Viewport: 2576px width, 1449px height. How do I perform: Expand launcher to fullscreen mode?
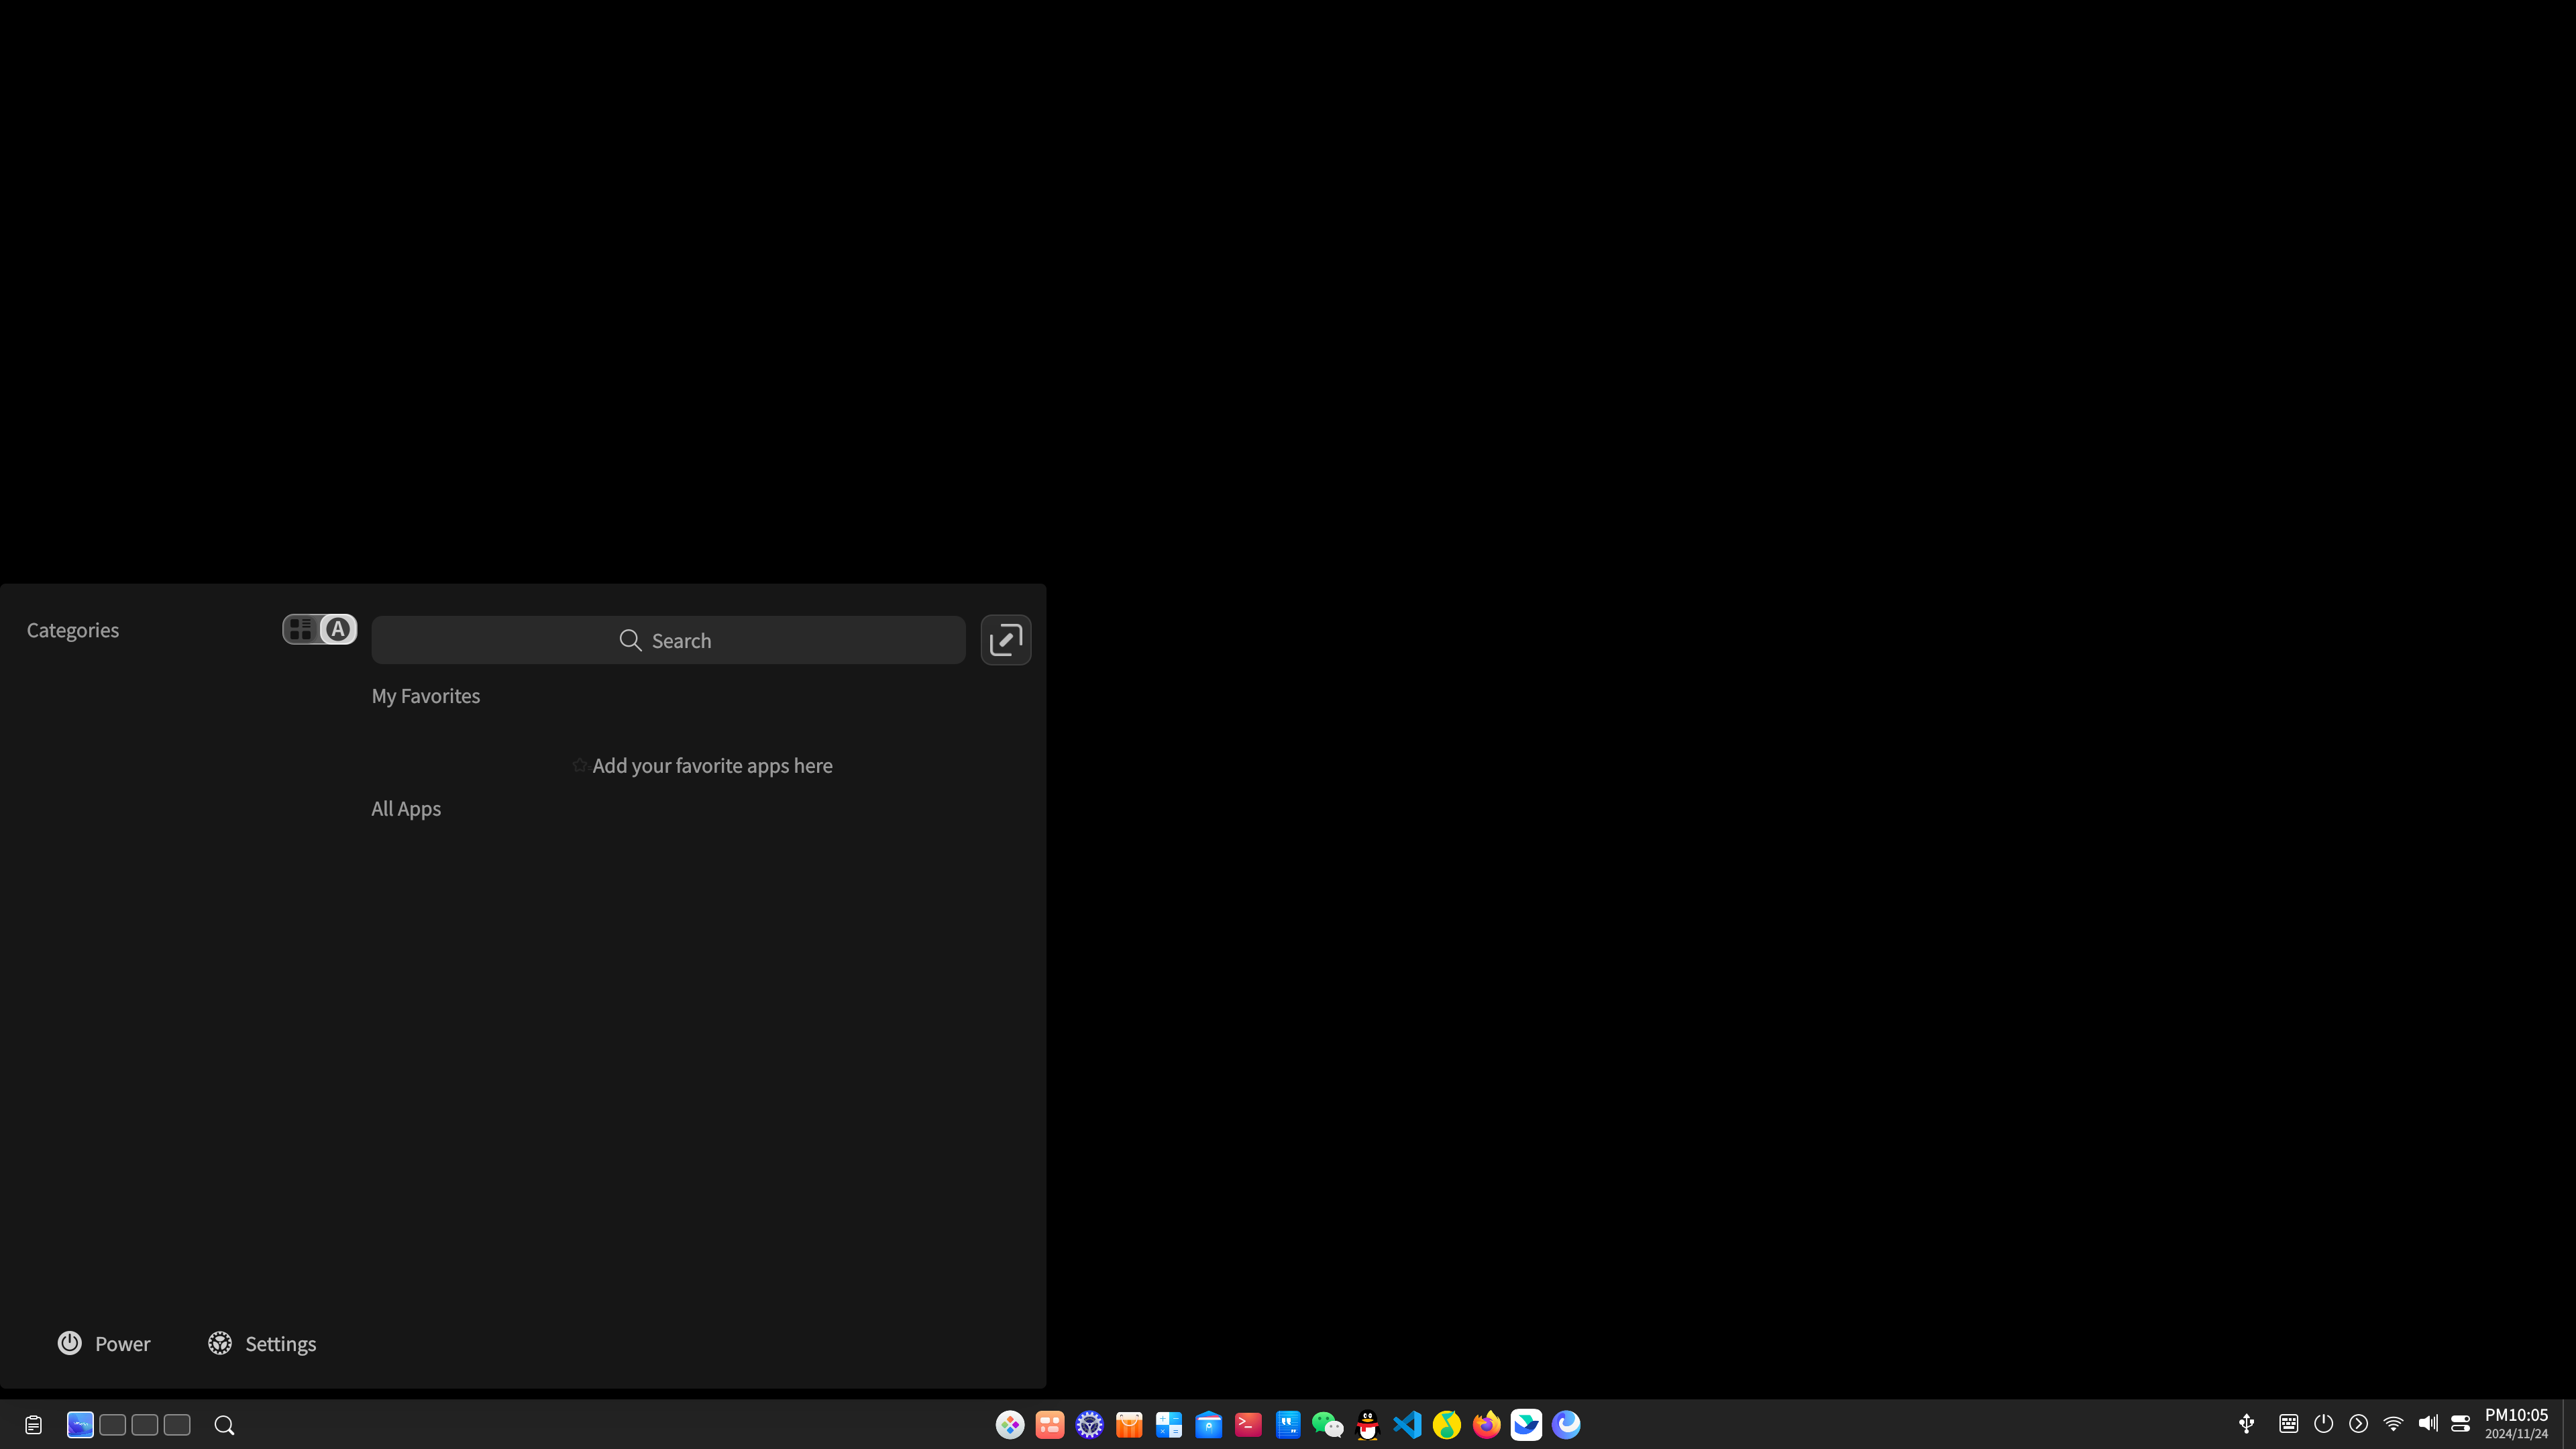(1005, 640)
